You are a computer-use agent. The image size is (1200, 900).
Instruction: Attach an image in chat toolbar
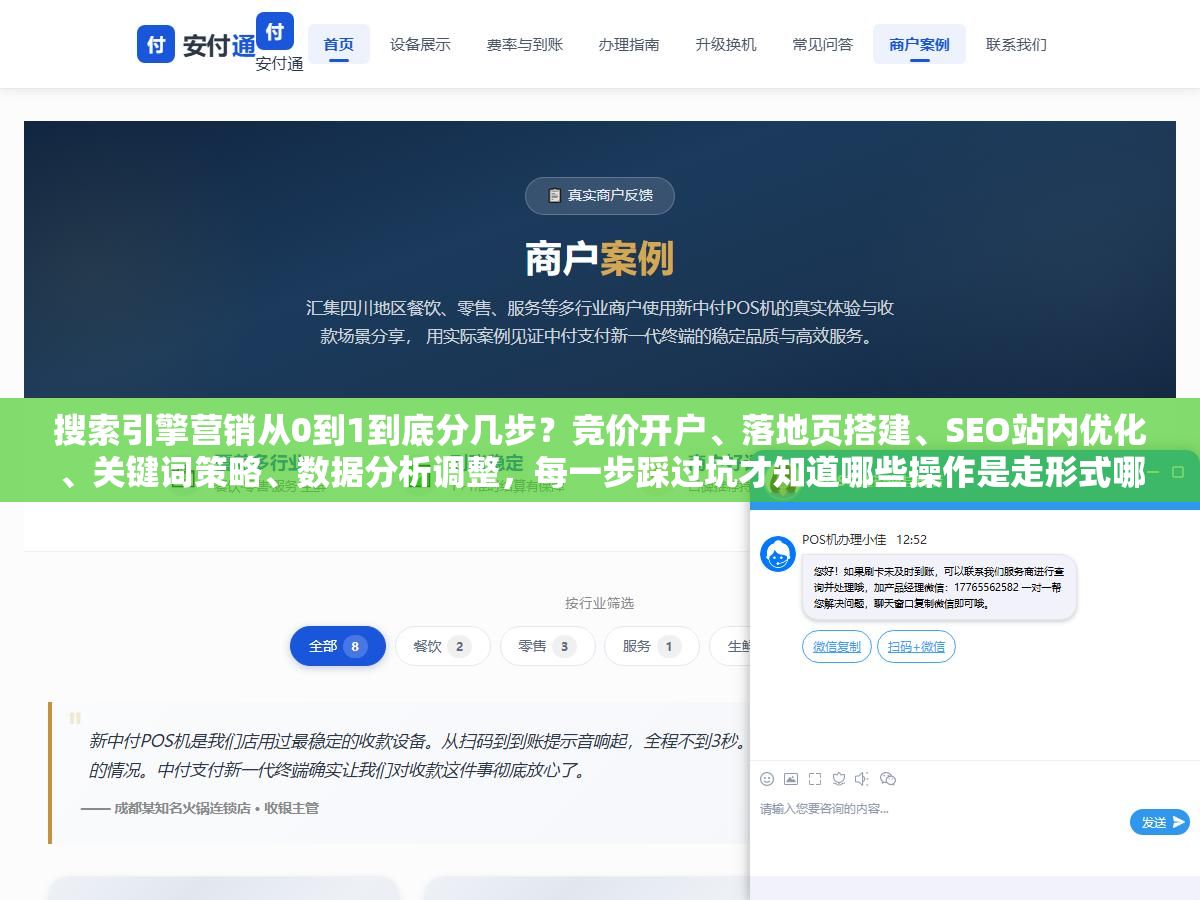(791, 779)
